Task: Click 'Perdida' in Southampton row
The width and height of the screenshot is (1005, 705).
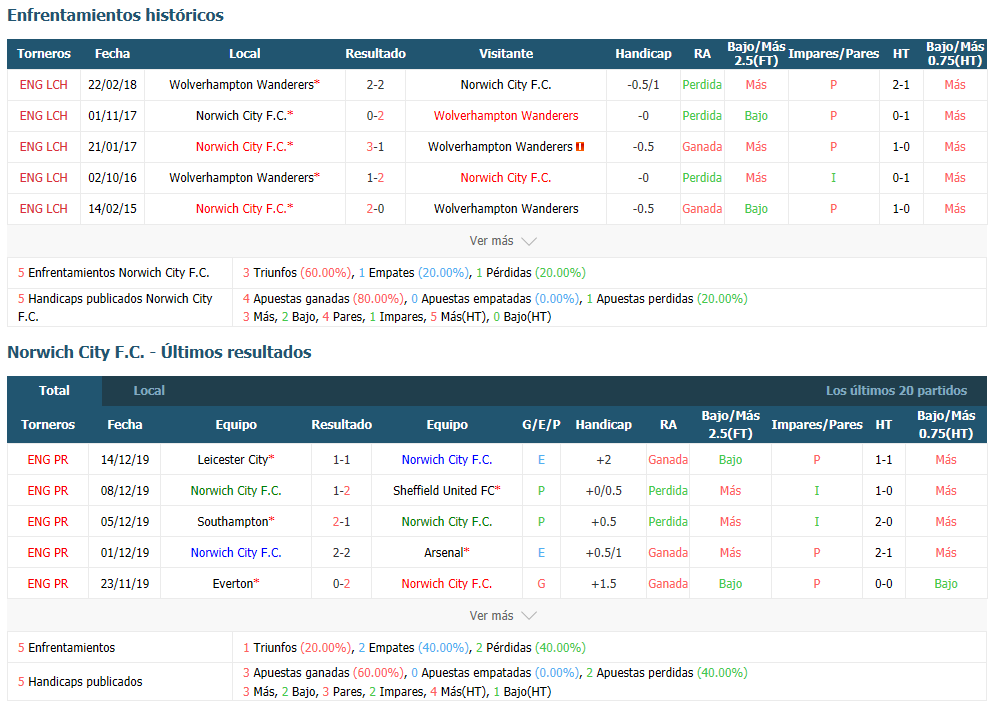Action: (x=668, y=522)
